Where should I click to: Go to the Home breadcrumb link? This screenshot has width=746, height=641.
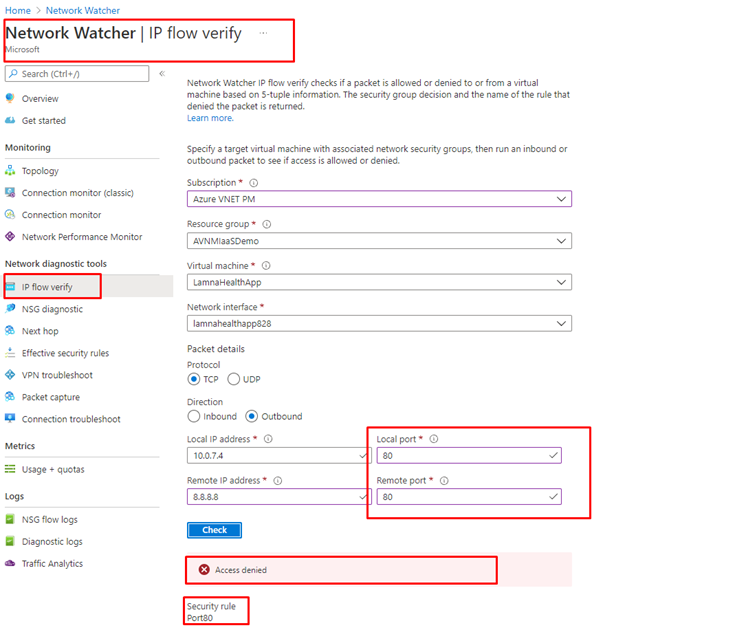(x=18, y=10)
